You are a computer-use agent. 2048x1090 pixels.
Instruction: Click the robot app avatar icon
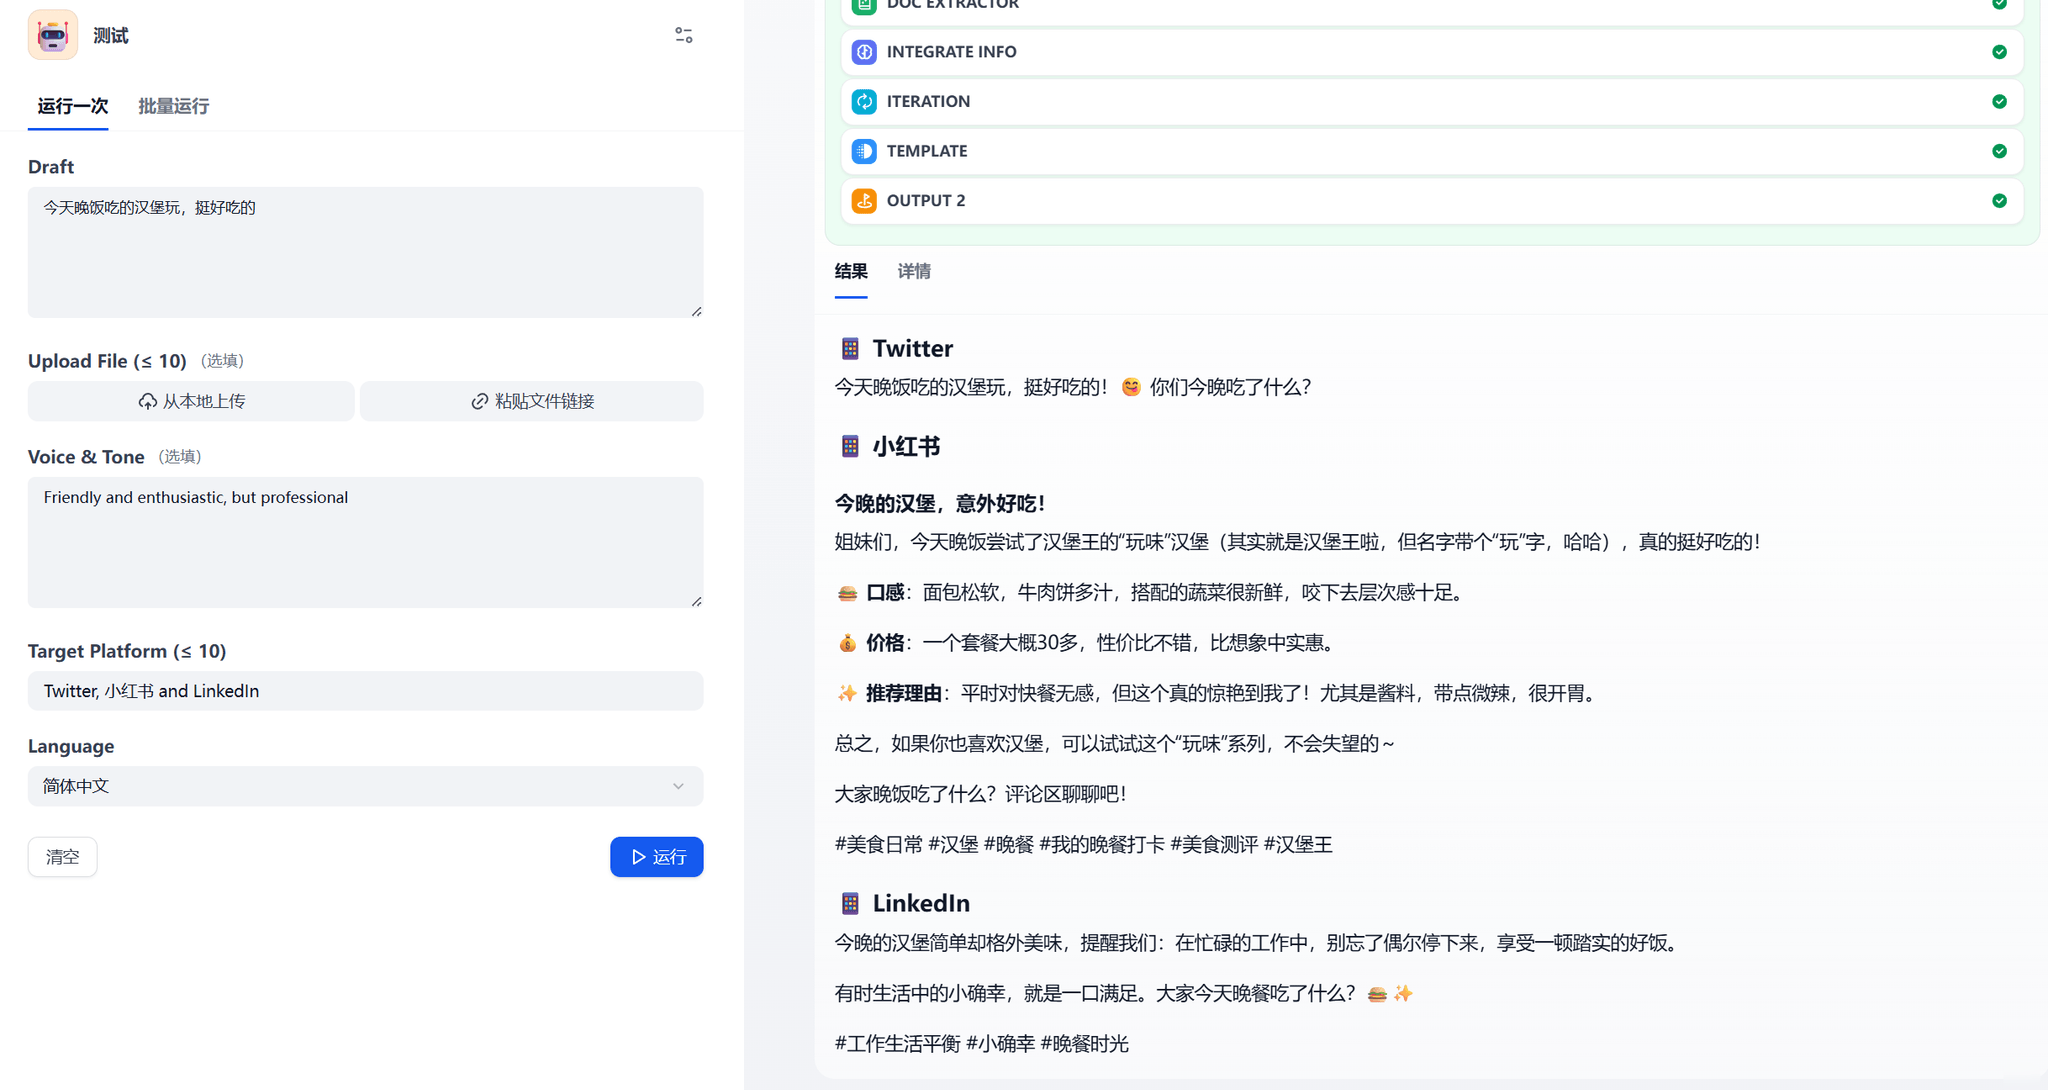pyautogui.click(x=53, y=35)
